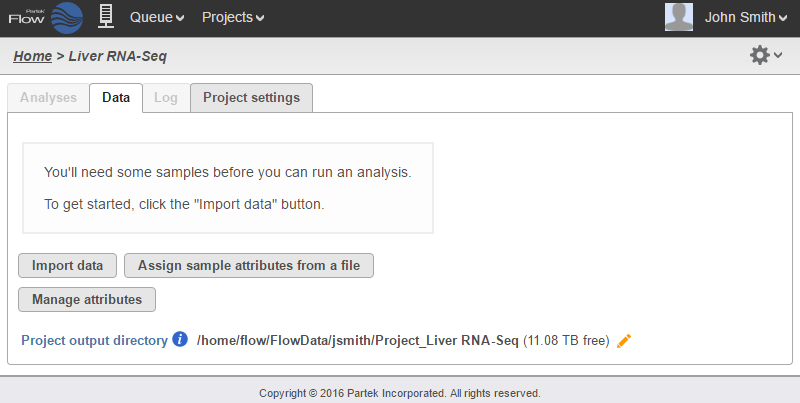Select the Data tab
800x403 pixels.
click(x=116, y=98)
